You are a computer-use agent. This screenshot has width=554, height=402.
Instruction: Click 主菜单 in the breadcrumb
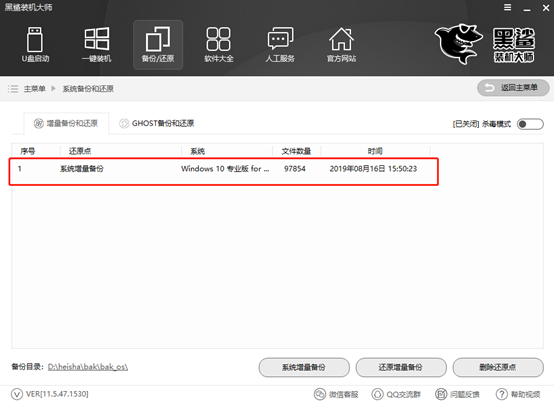35,89
